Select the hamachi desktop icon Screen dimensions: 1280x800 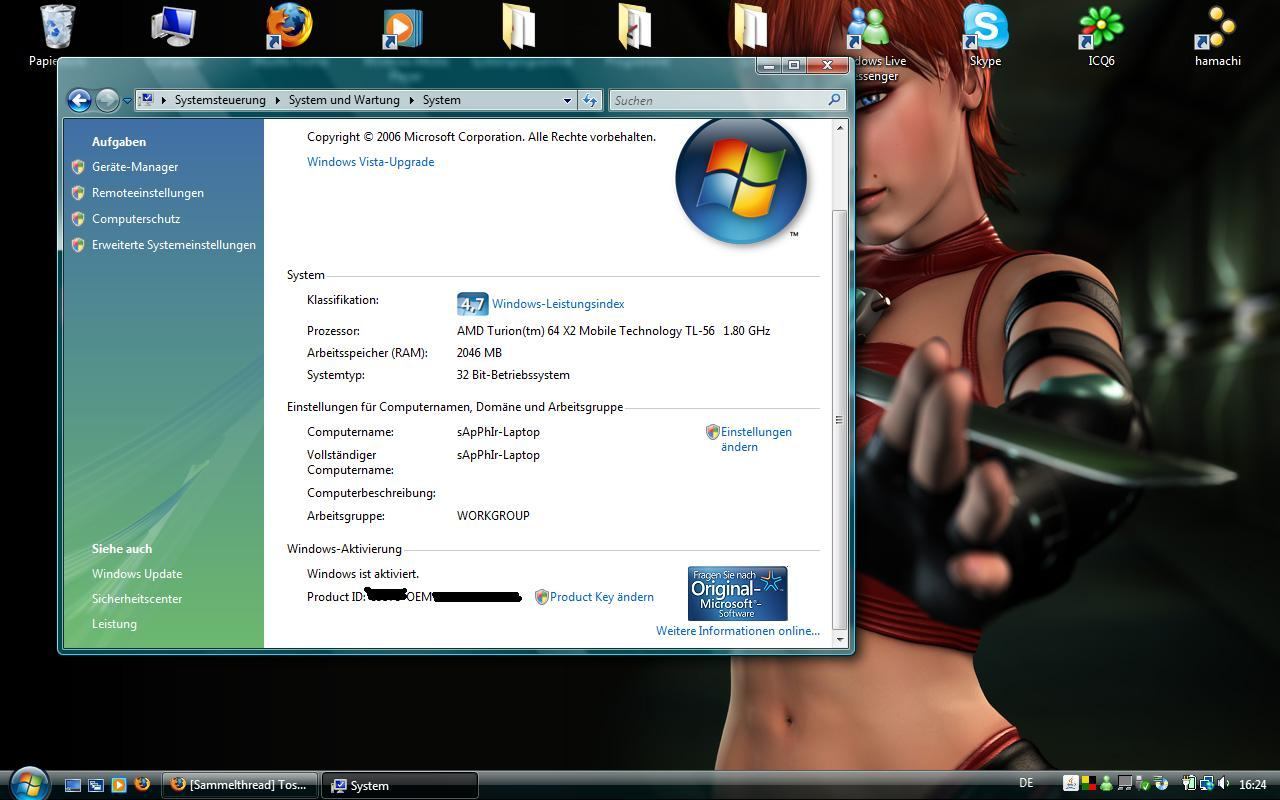pyautogui.click(x=1217, y=35)
